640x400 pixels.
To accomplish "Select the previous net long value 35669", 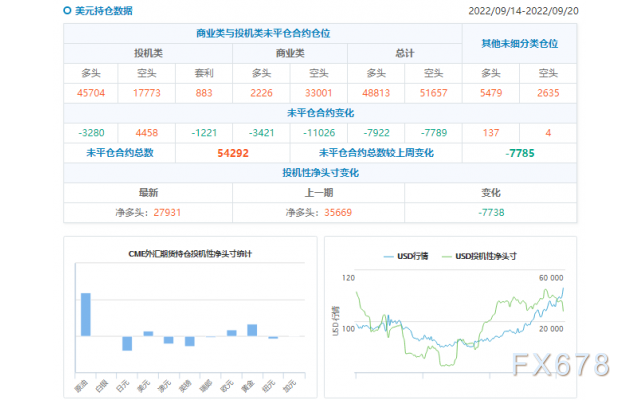I will pos(338,213).
